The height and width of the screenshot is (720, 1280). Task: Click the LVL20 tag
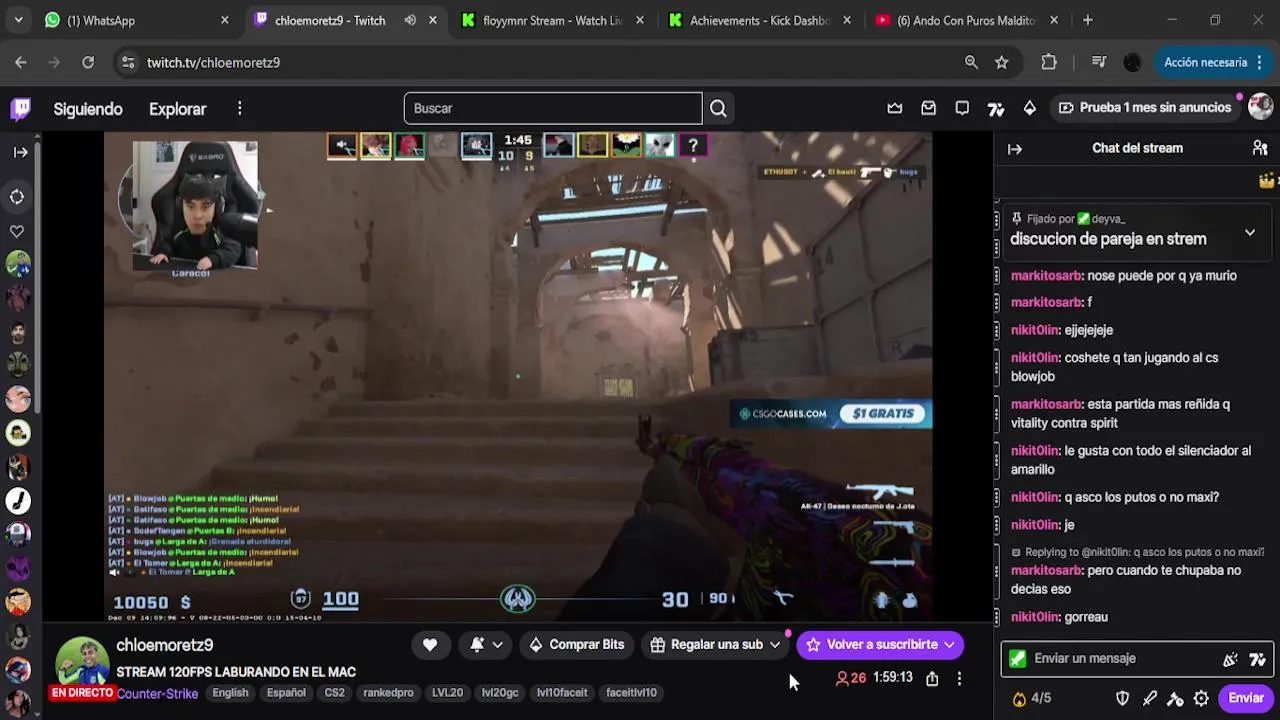pos(447,692)
